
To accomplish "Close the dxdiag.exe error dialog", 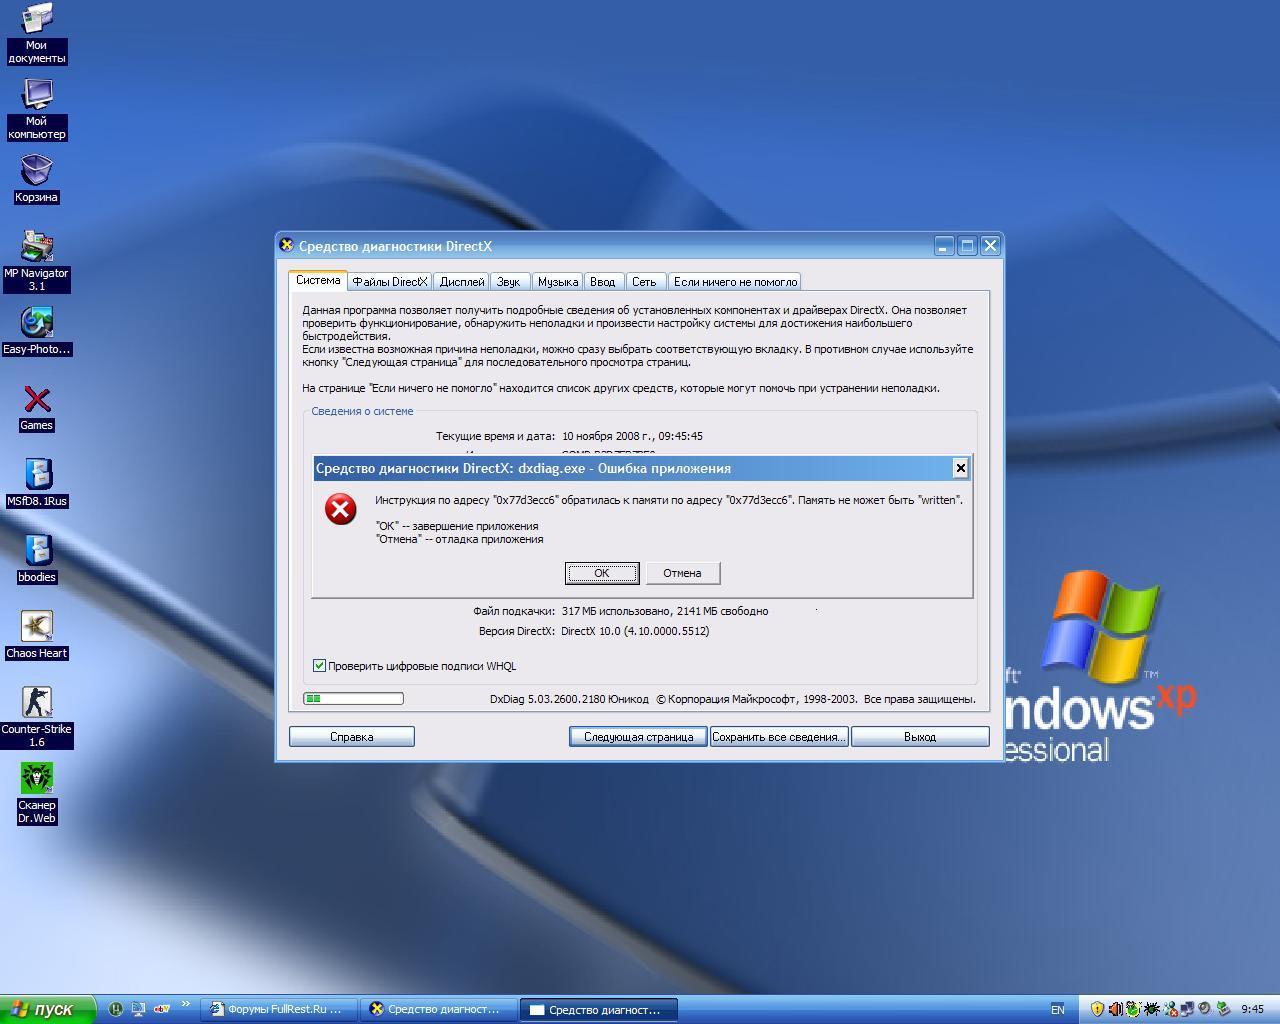I will [x=960, y=468].
